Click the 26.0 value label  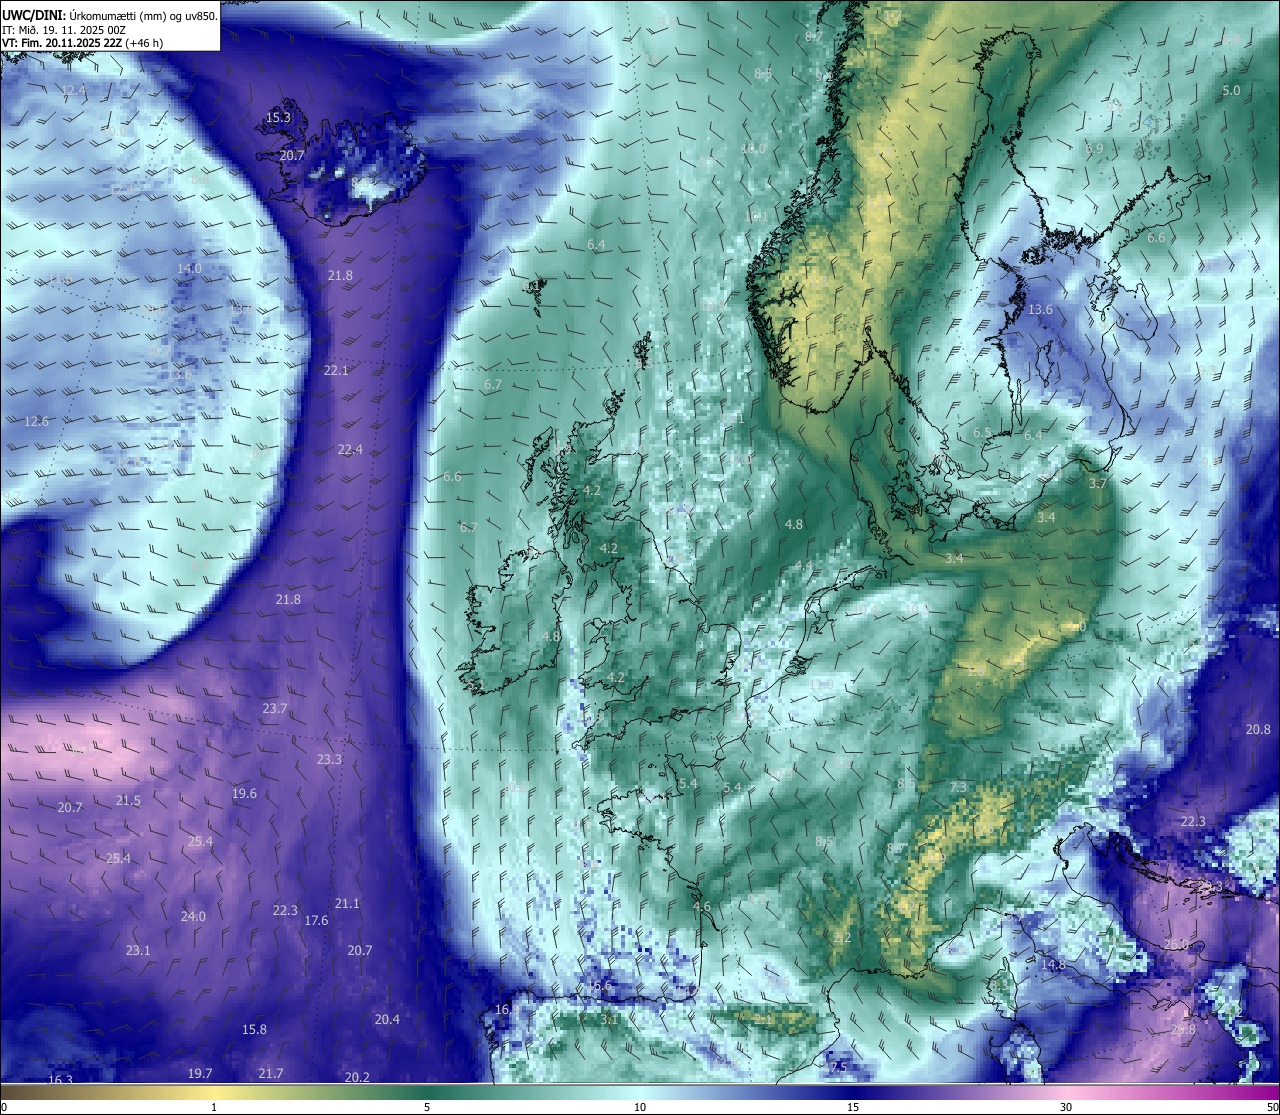[x=1176, y=944]
